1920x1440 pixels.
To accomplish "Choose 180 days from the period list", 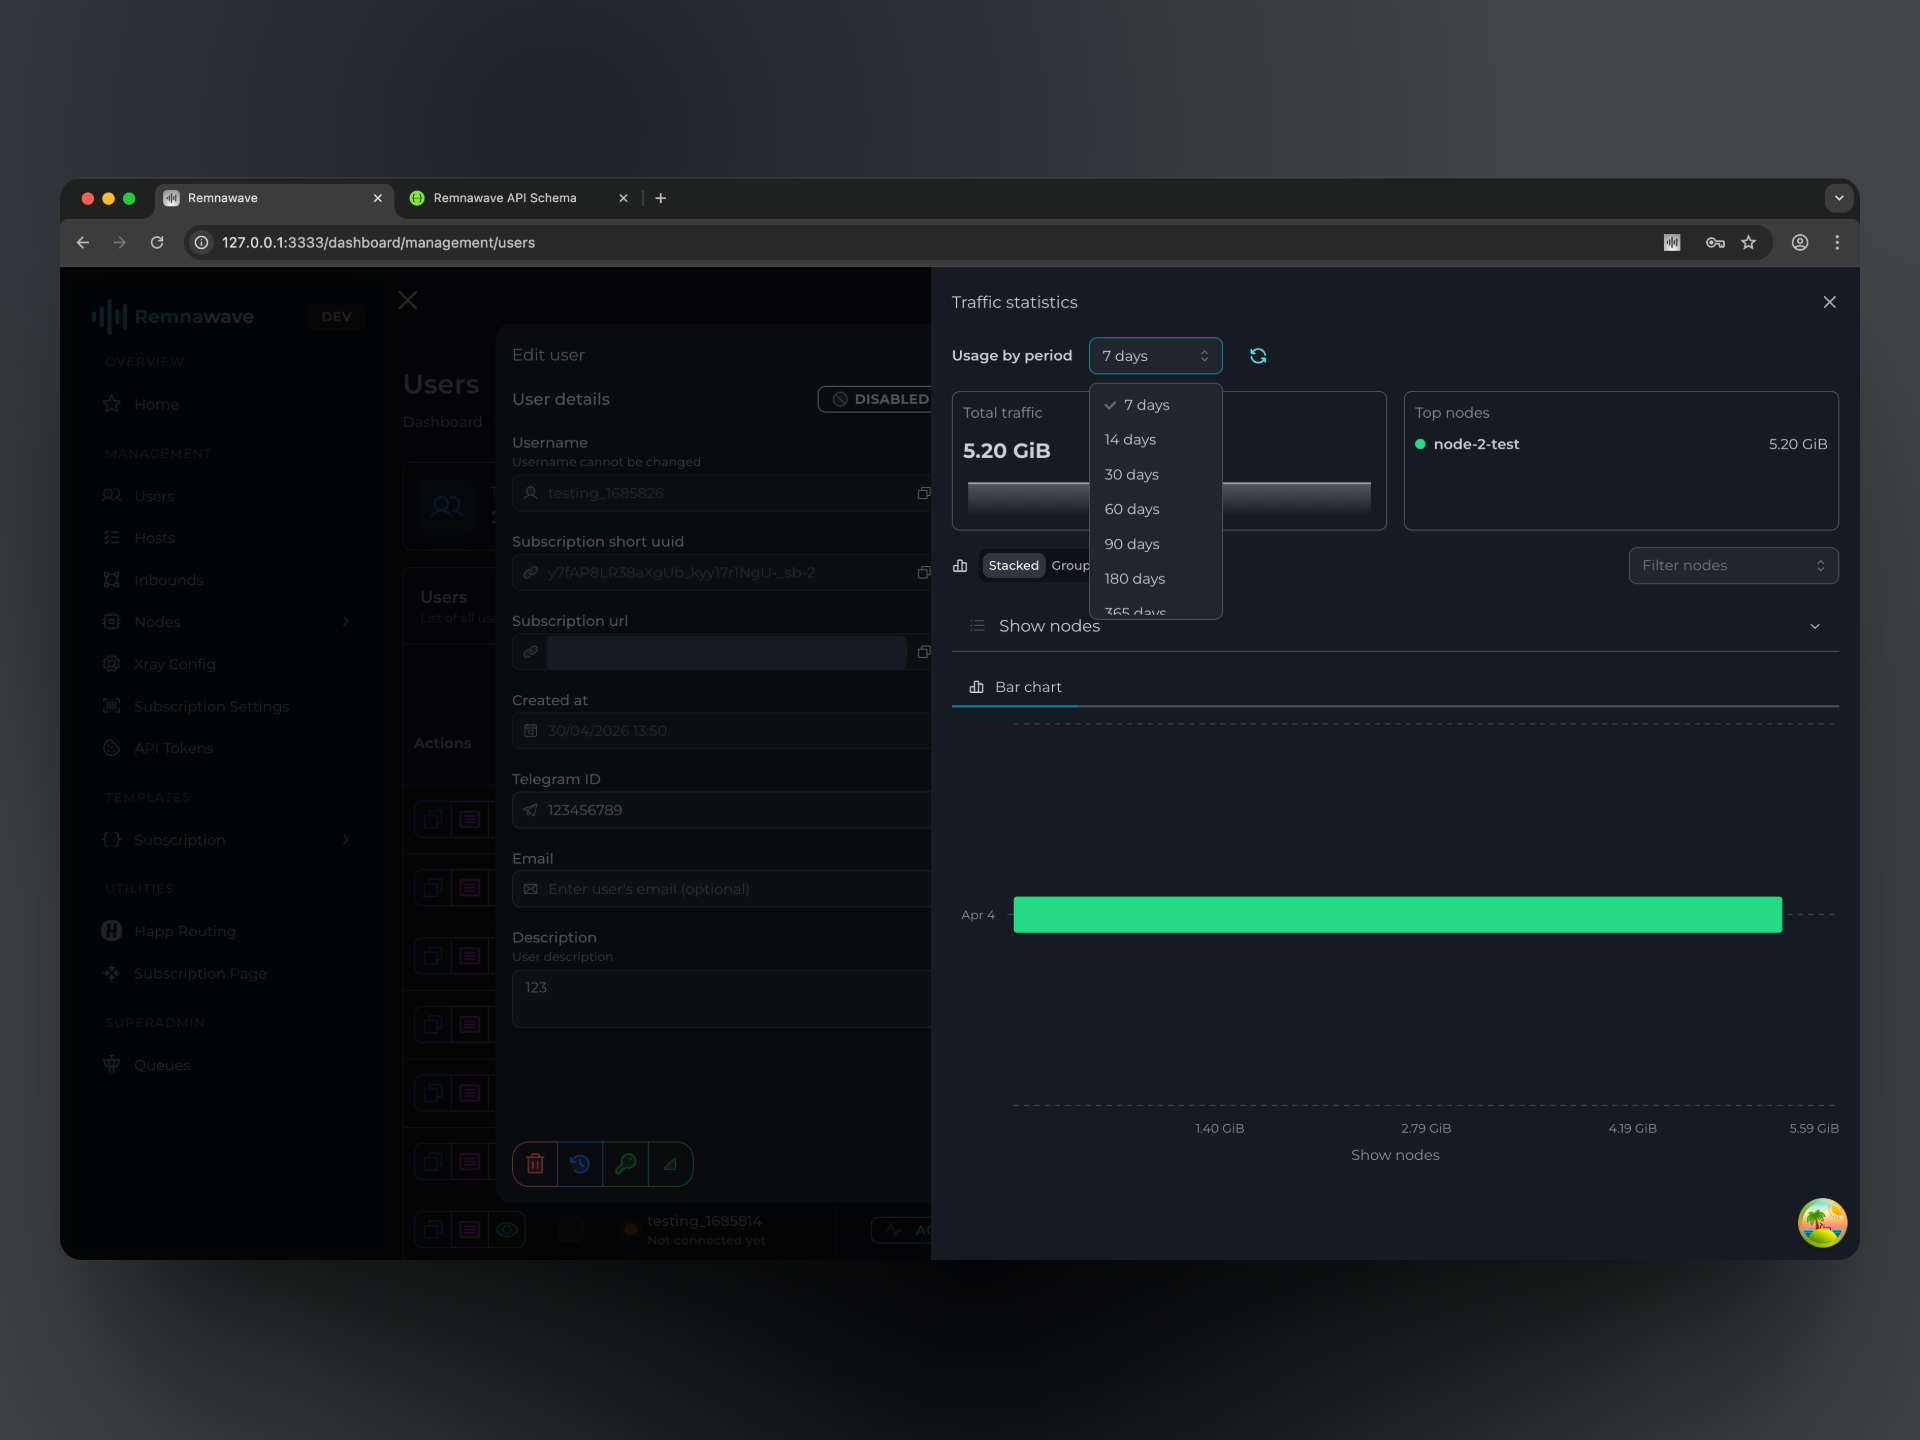I will point(1155,579).
